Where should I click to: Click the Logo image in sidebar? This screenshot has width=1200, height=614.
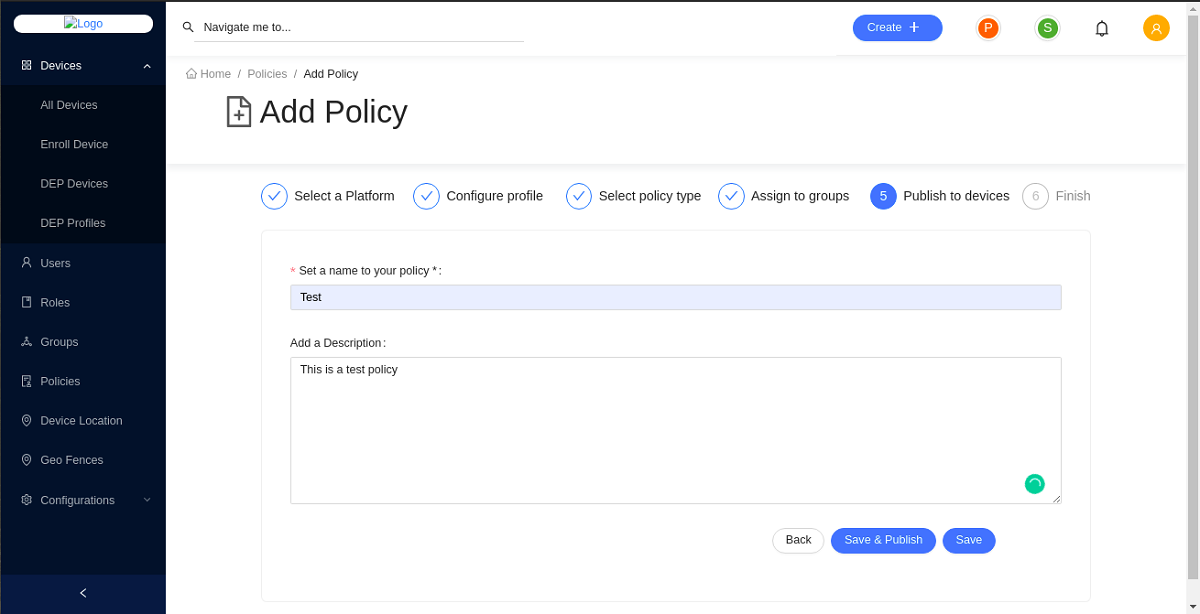83,24
